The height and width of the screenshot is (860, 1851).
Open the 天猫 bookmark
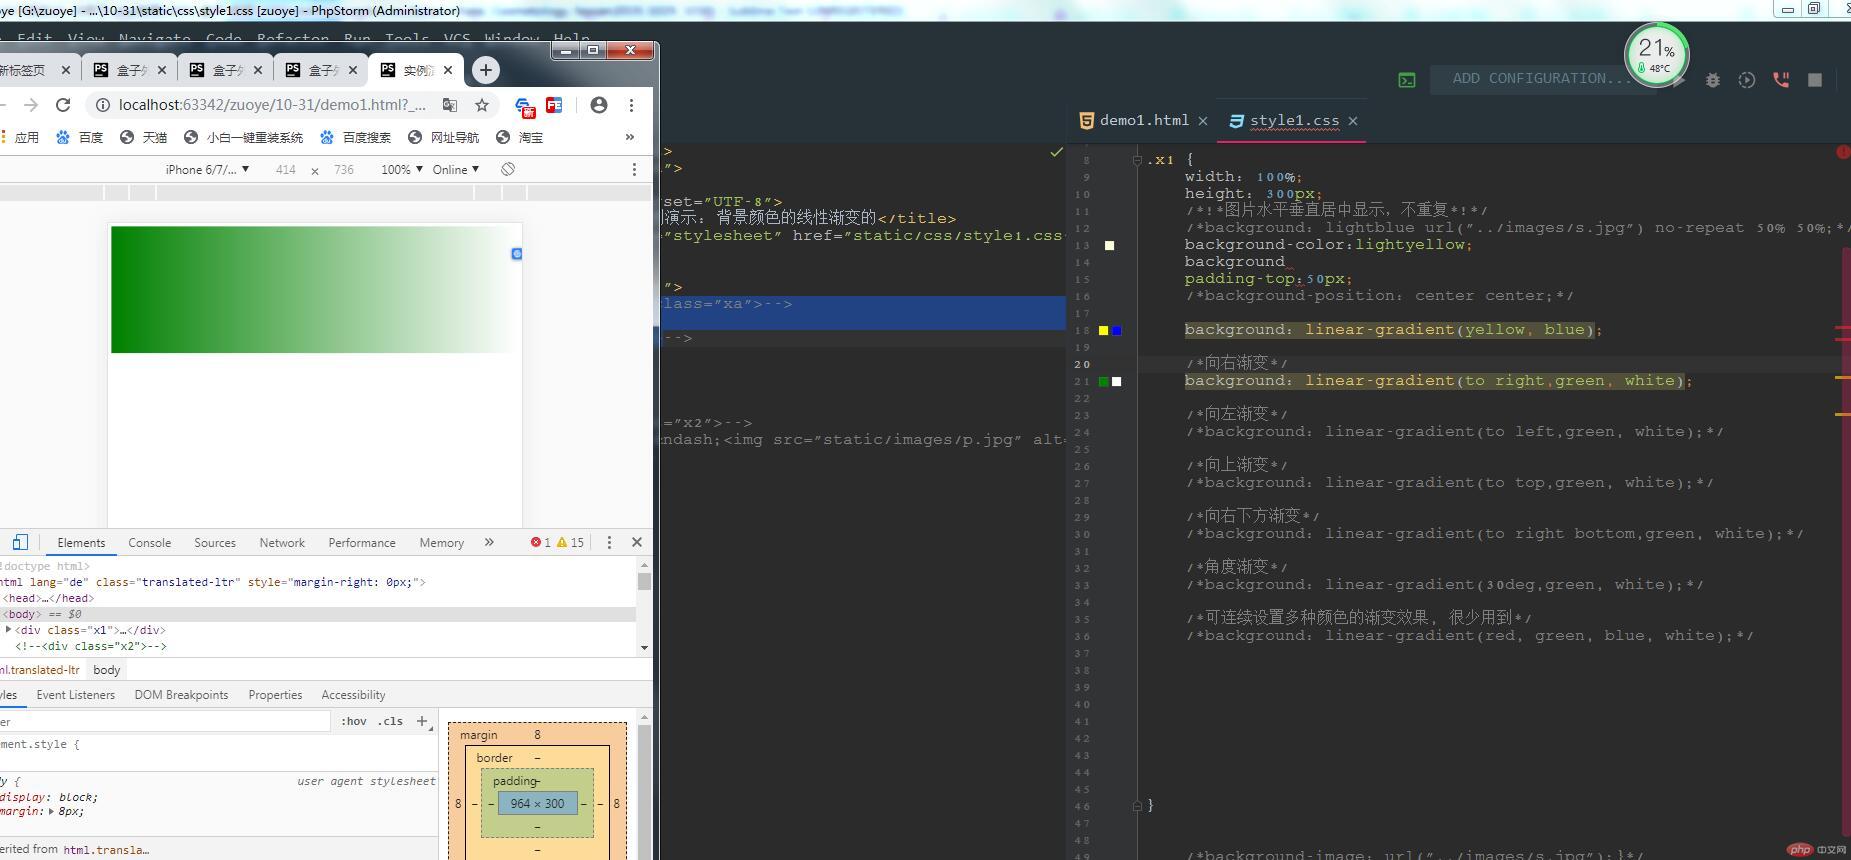click(x=143, y=138)
